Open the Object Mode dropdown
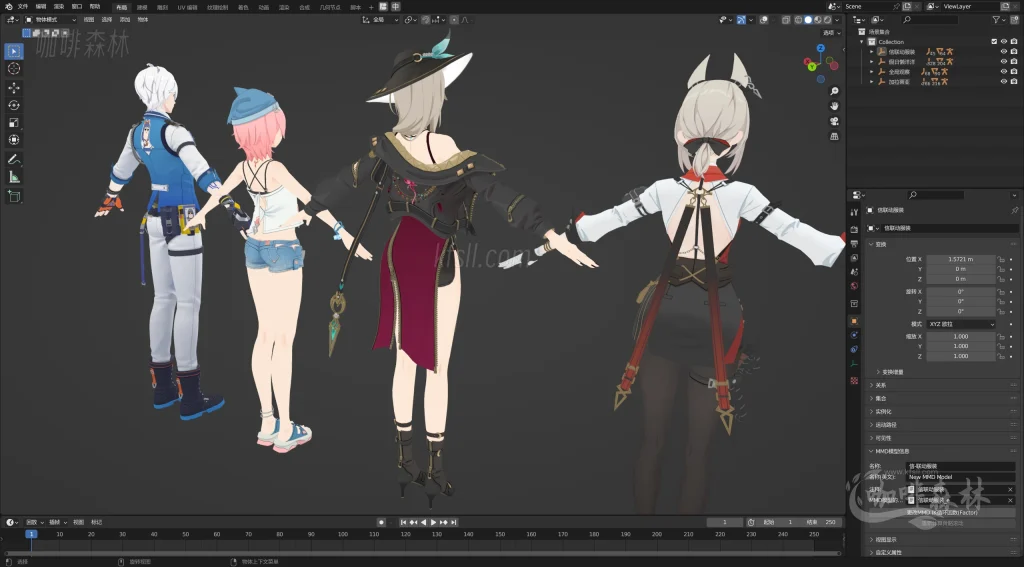 coord(50,20)
